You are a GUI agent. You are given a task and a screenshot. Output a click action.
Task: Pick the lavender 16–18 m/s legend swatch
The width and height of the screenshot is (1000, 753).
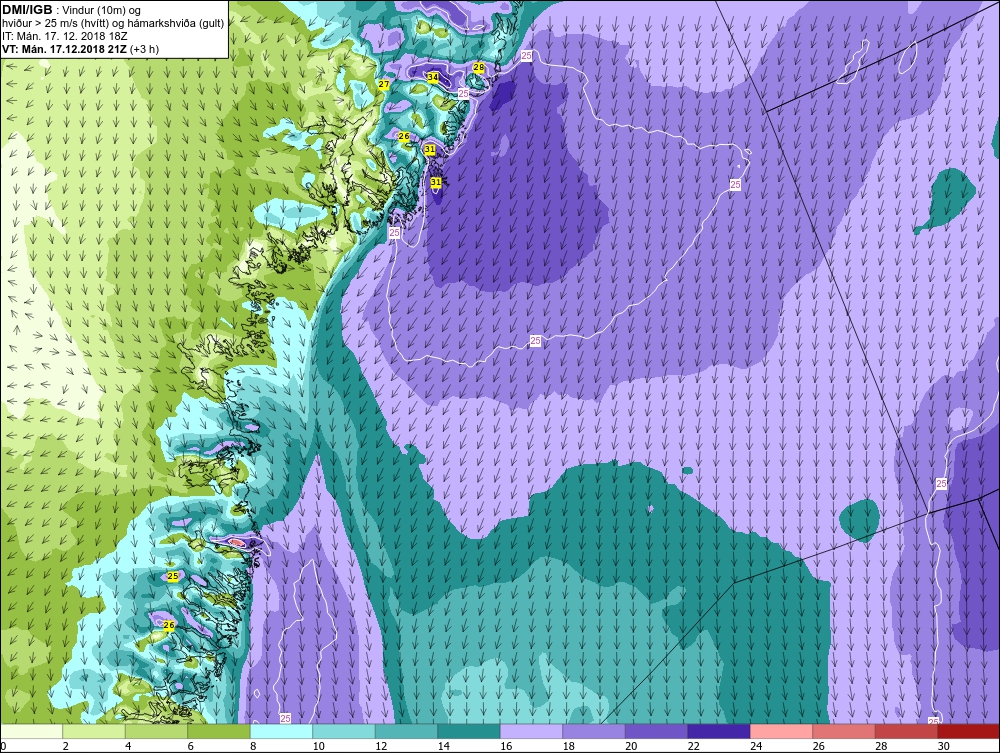point(531,731)
